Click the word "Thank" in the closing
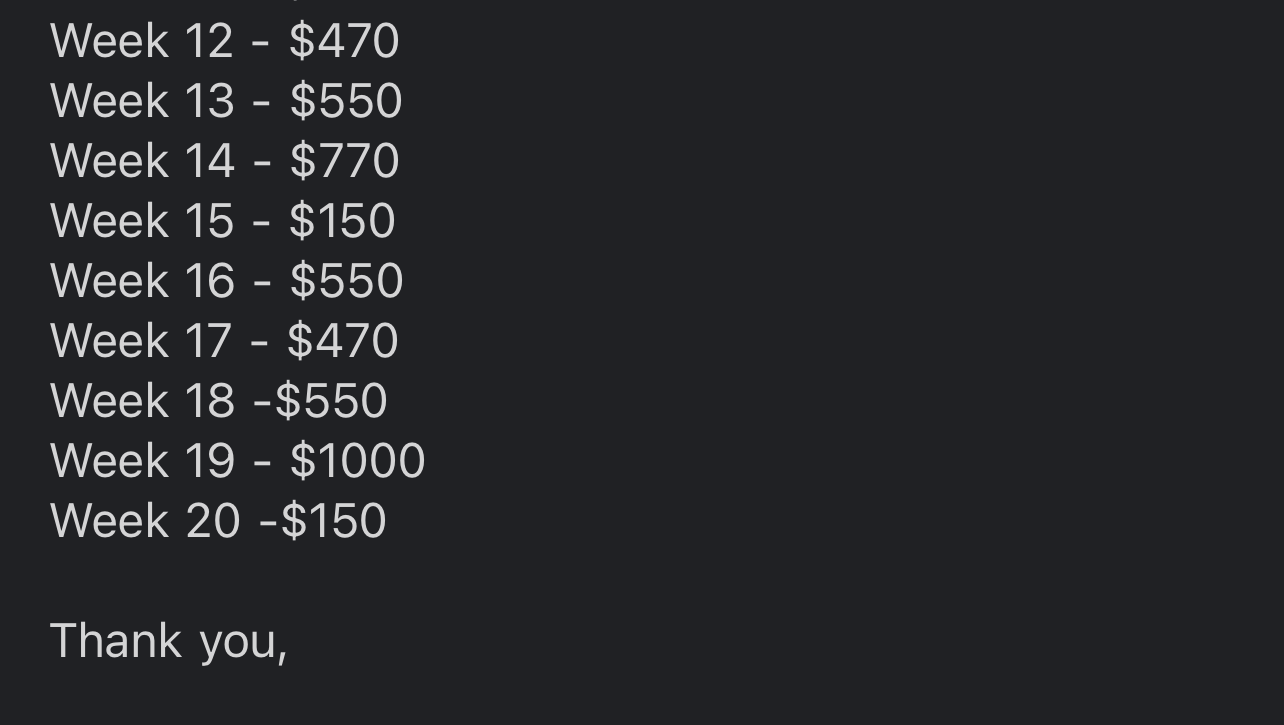Screen dimensions: 1284x725 pyautogui.click(x=115, y=642)
